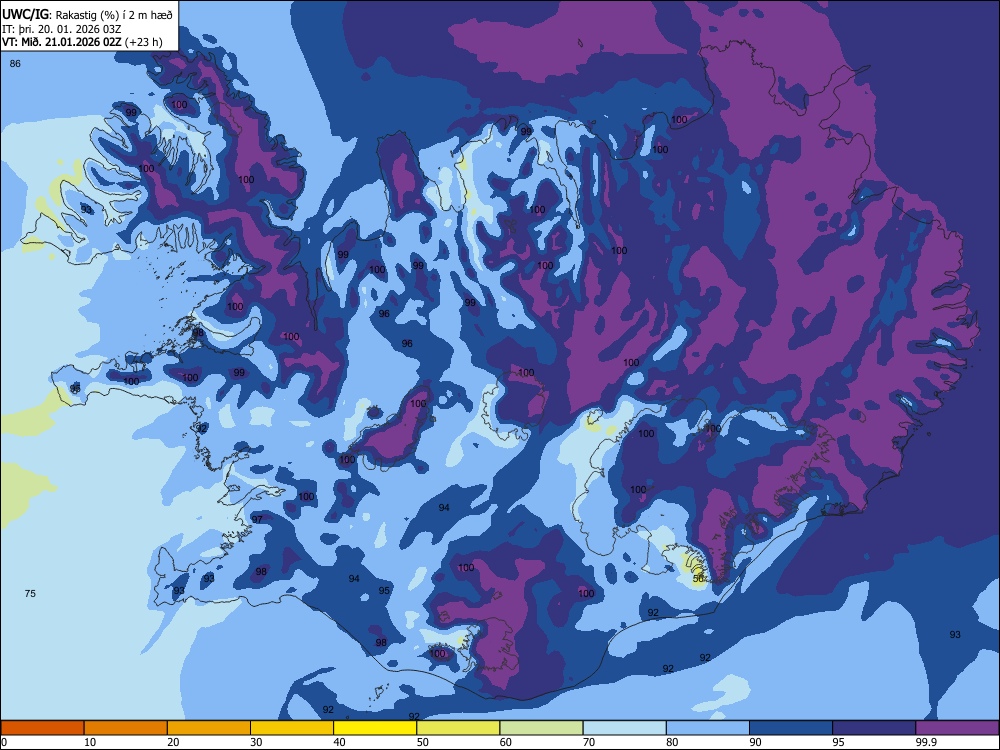The height and width of the screenshot is (750, 1000).
Task: Click the map value '97' on the southwest coast
Action: point(257,520)
